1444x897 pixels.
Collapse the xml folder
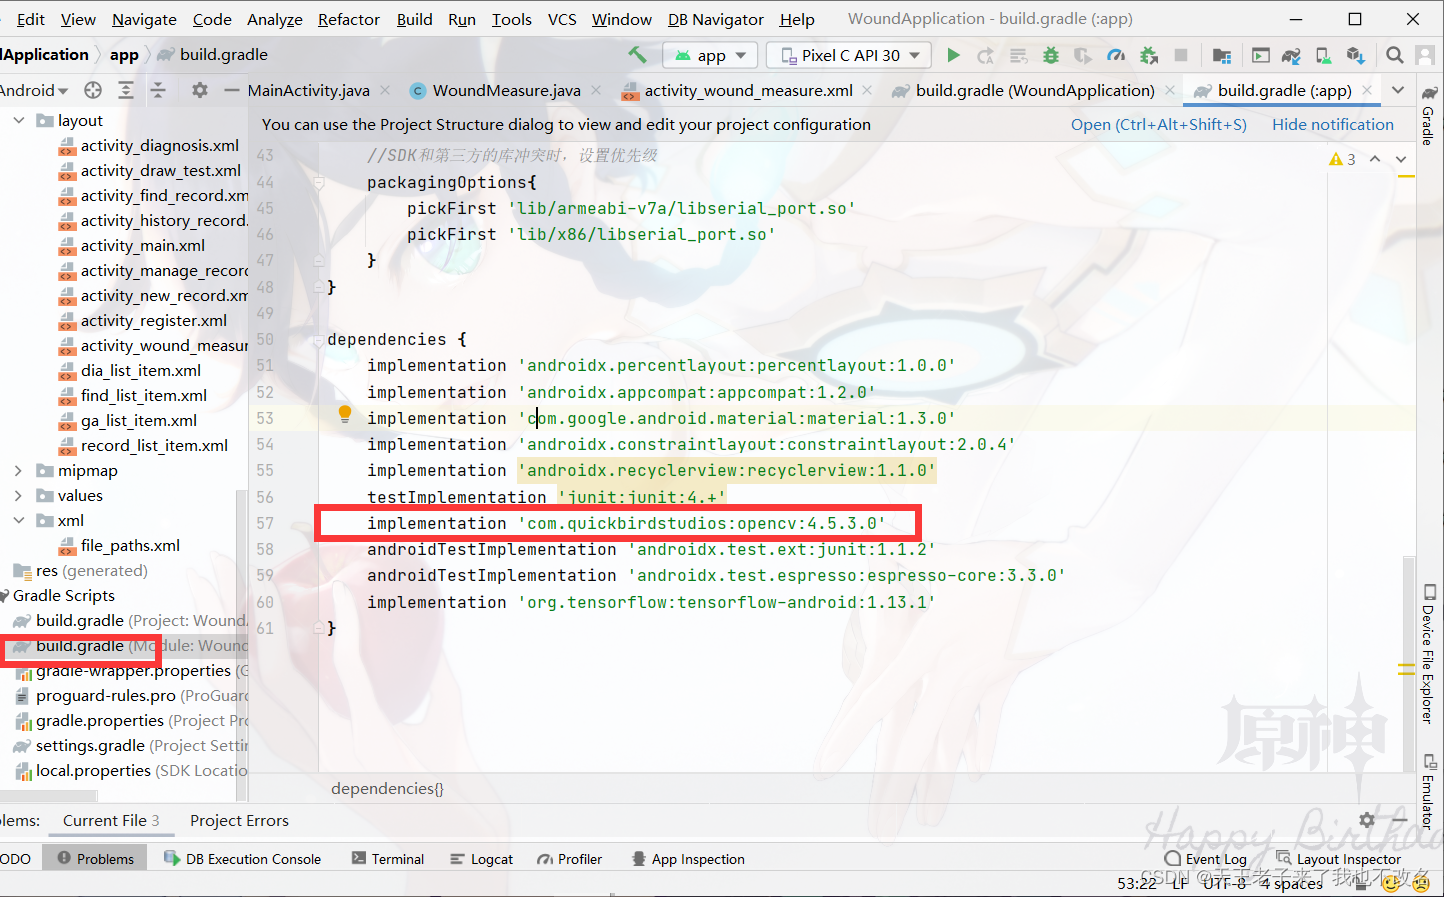coord(19,520)
